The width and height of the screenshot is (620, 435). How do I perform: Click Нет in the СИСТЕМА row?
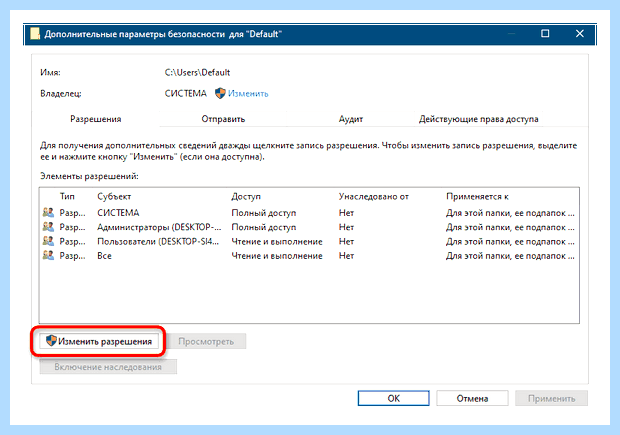click(x=346, y=213)
